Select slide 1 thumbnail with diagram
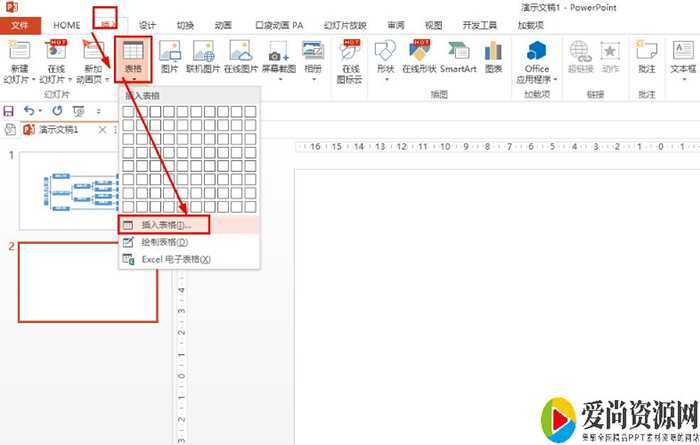 pyautogui.click(x=88, y=190)
